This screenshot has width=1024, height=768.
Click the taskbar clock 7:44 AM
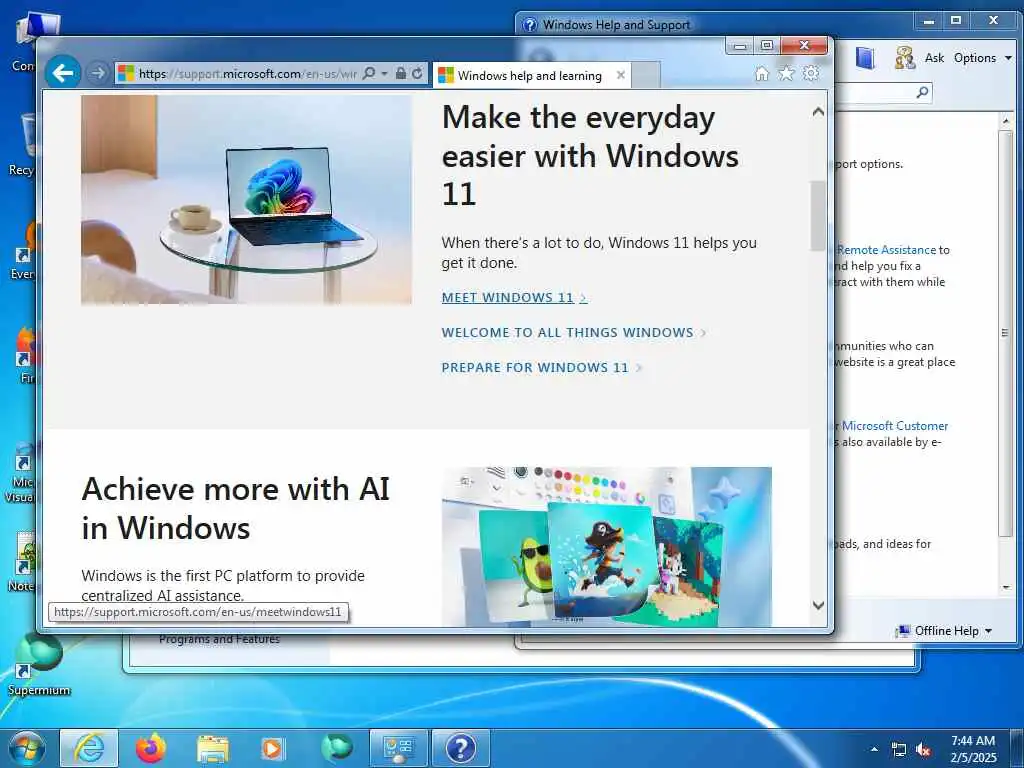(973, 749)
